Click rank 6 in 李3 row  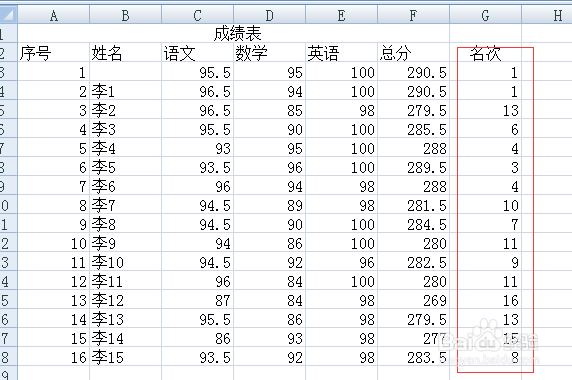coord(485,129)
